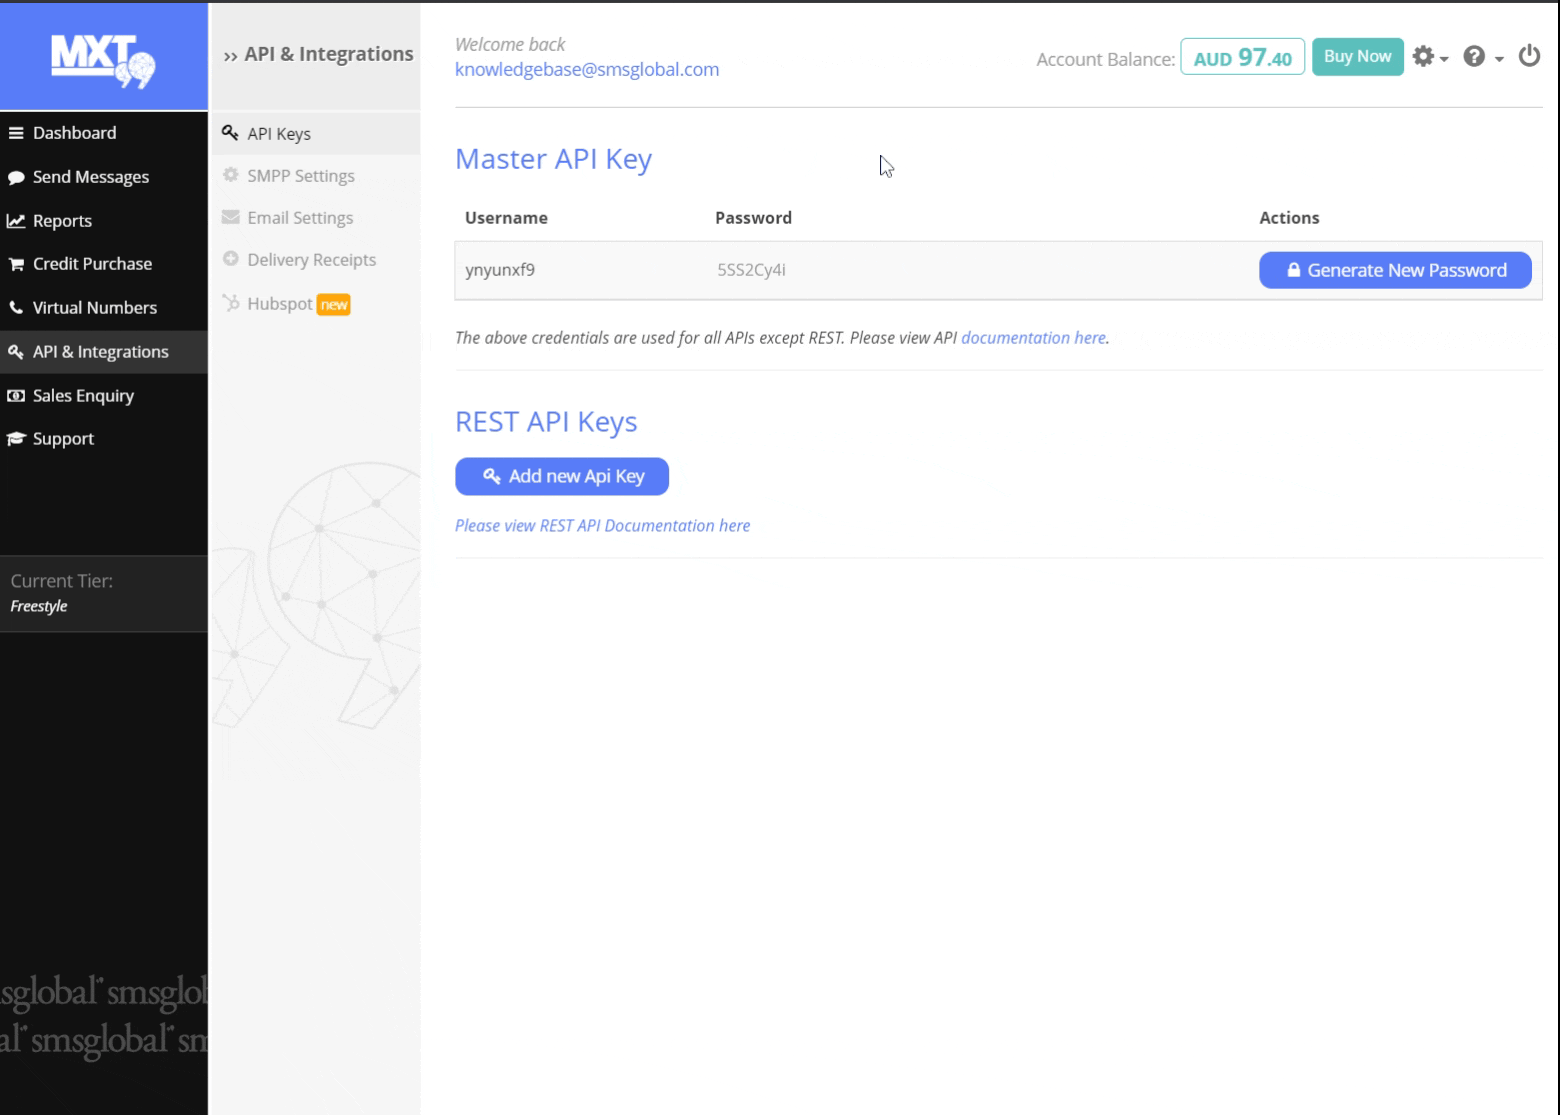Open the REST API Documentation link
The height and width of the screenshot is (1115, 1560).
(602, 526)
